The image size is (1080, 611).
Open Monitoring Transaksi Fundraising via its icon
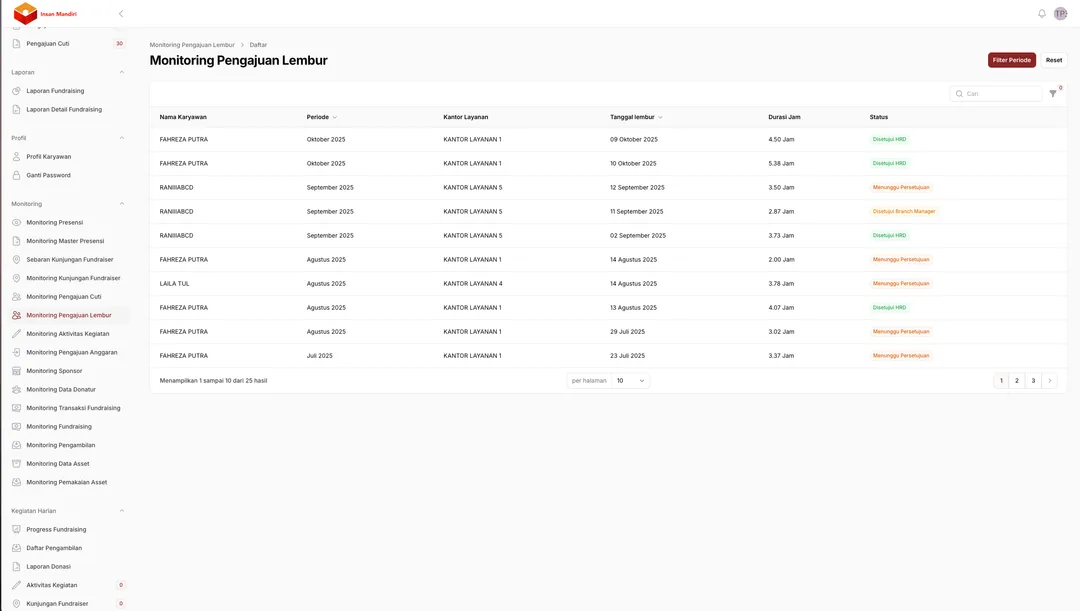tap(14, 406)
